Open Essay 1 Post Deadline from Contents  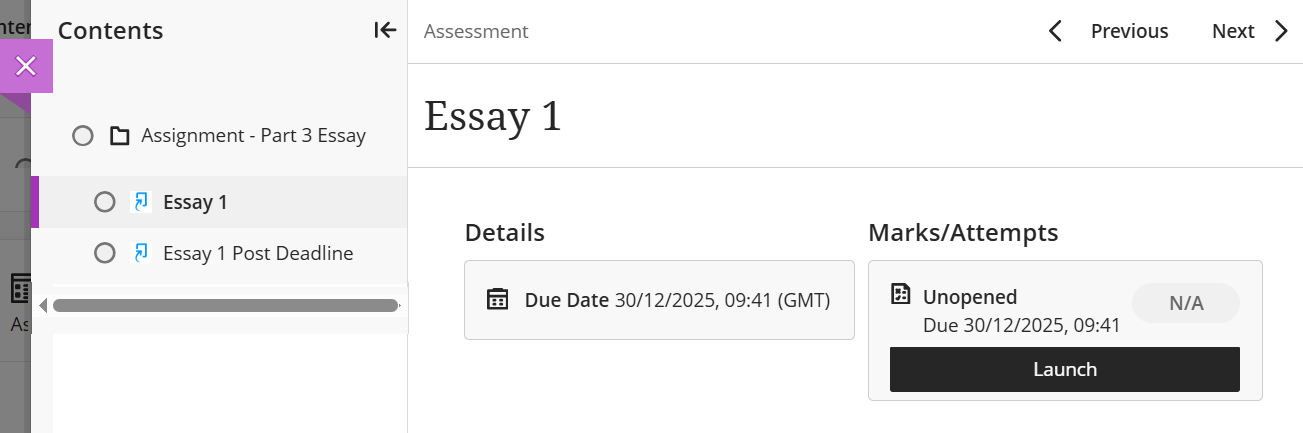pos(258,253)
